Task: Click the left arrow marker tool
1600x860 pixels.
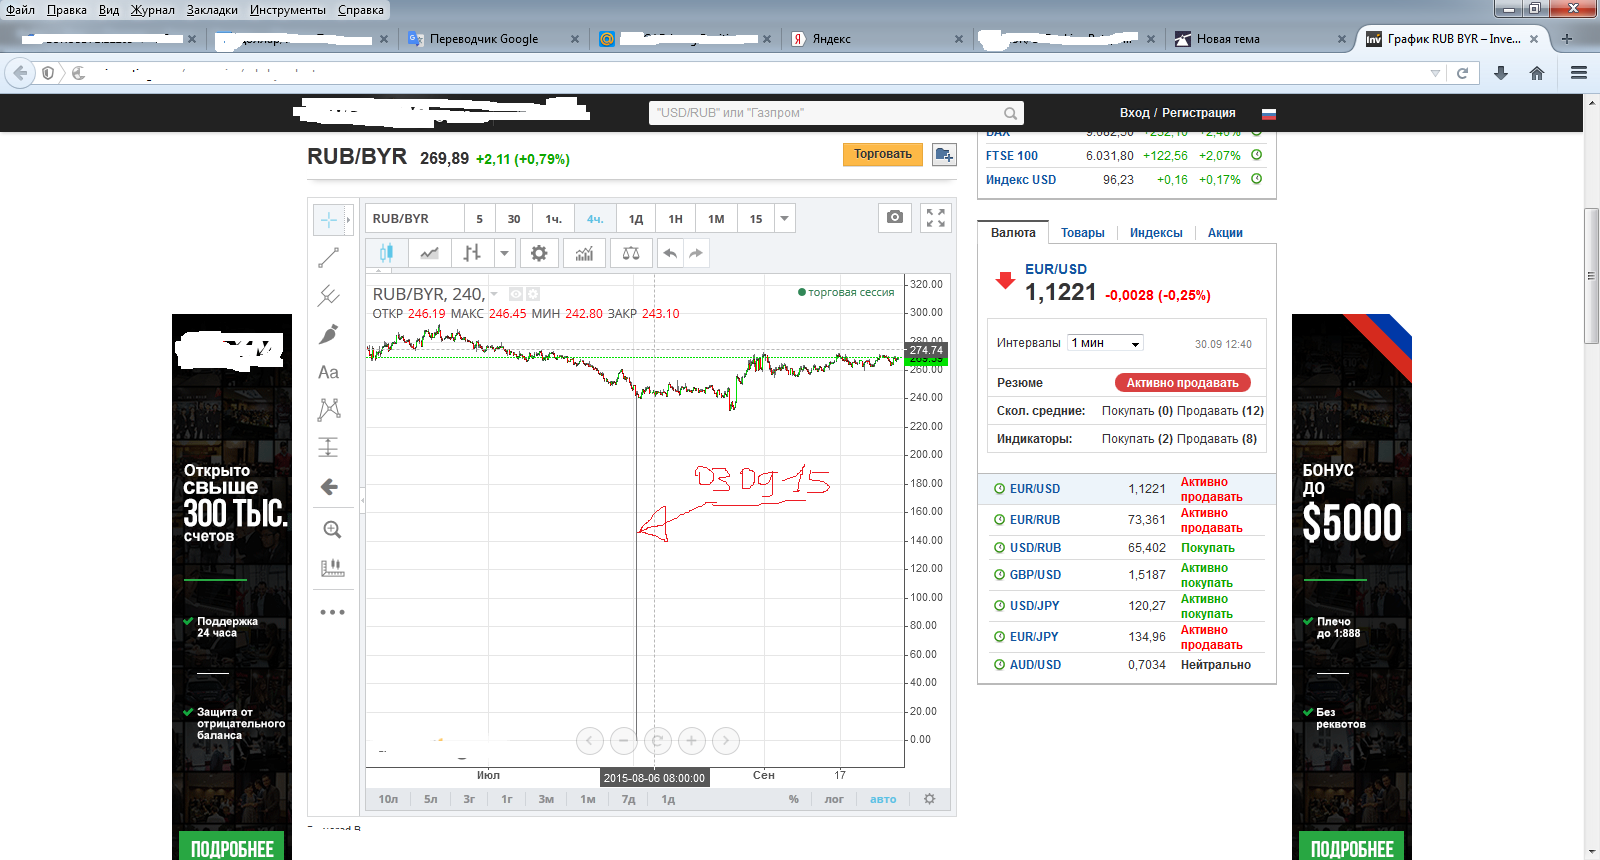Action: click(x=328, y=487)
